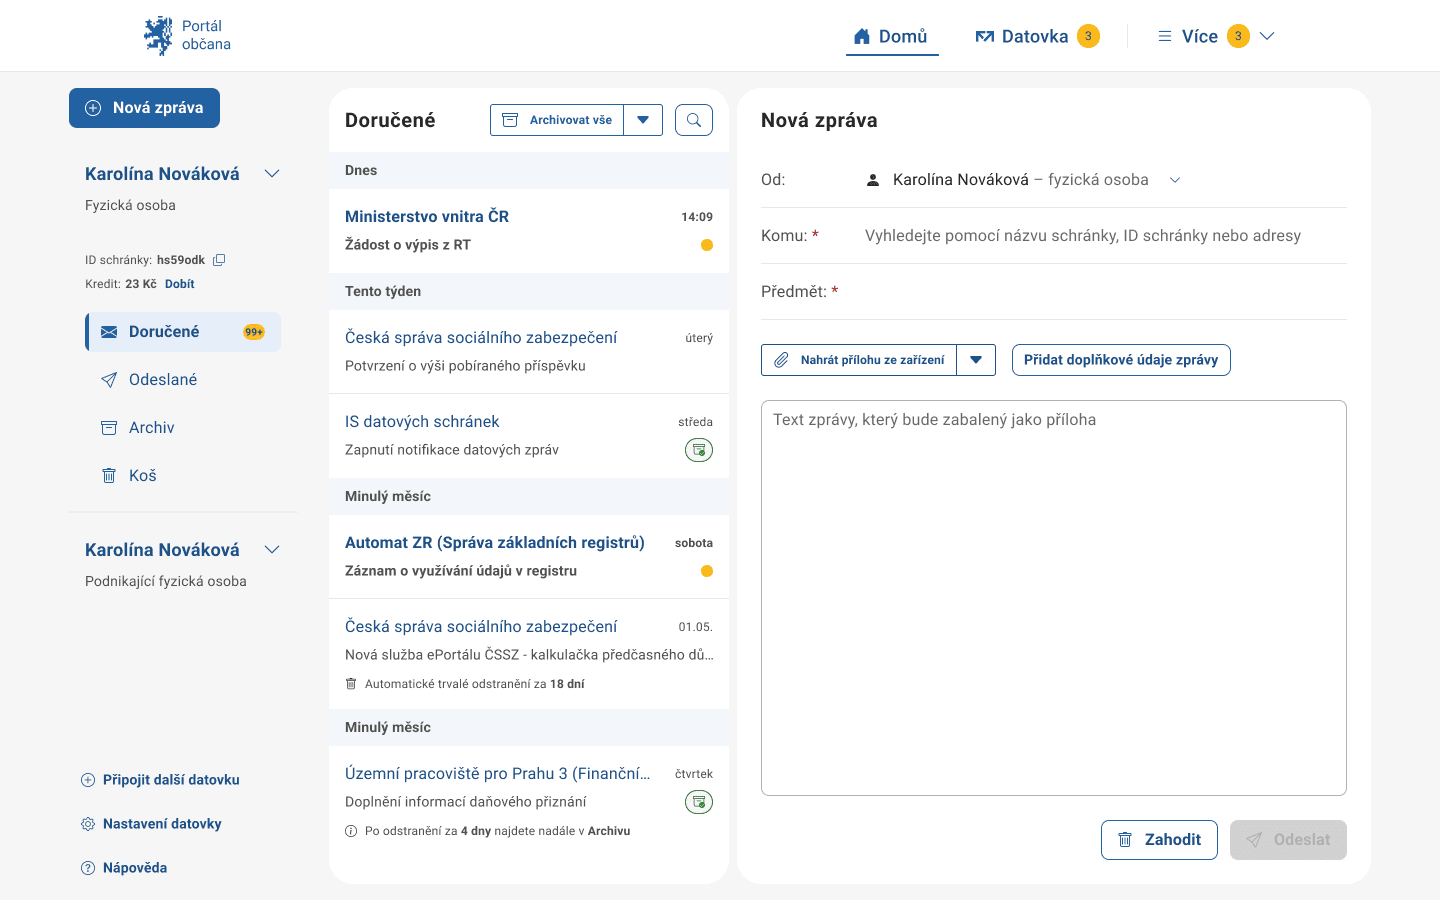Click the Komu recipient search field
The width and height of the screenshot is (1440, 900).
tap(1082, 236)
